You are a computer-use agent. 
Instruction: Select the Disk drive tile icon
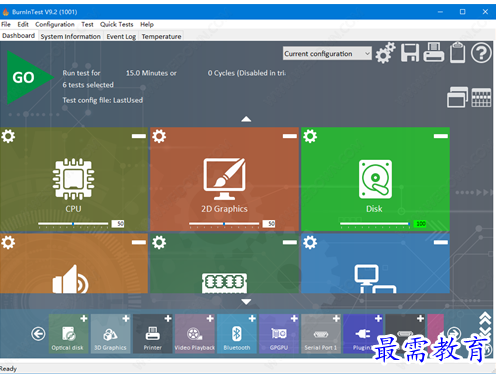click(375, 179)
